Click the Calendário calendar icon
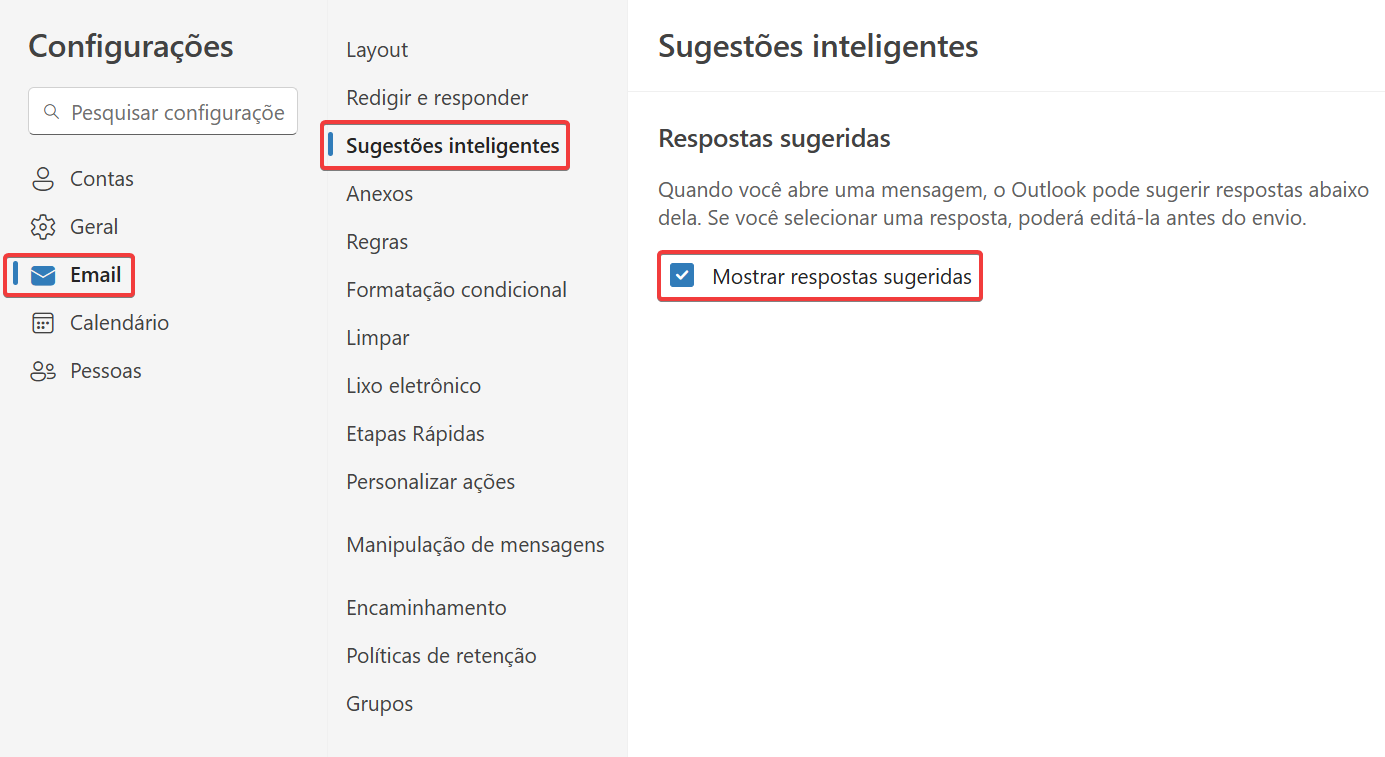 (43, 323)
